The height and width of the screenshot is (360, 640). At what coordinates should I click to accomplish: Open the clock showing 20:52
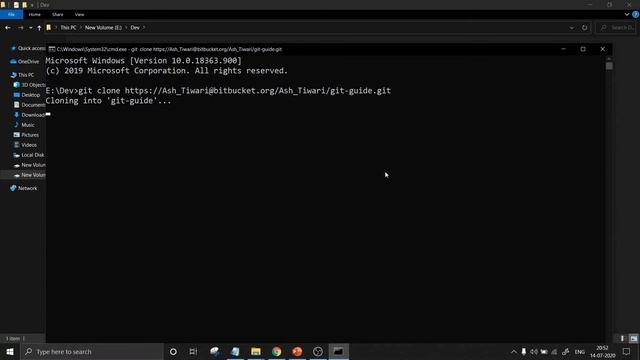click(x=602, y=351)
